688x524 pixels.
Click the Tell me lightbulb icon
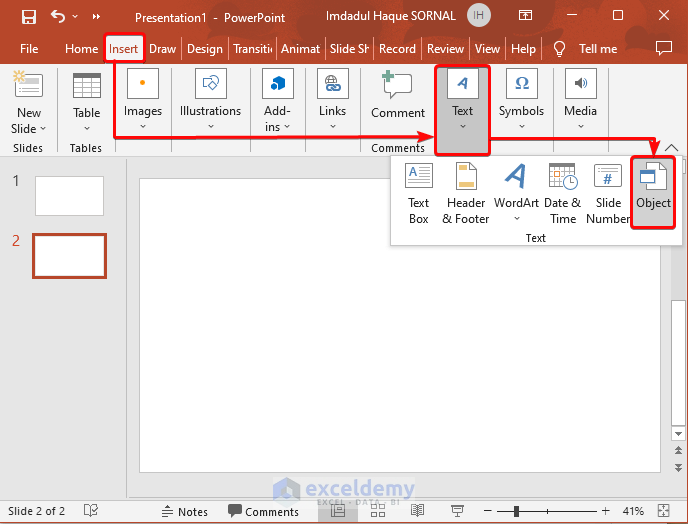pos(559,49)
